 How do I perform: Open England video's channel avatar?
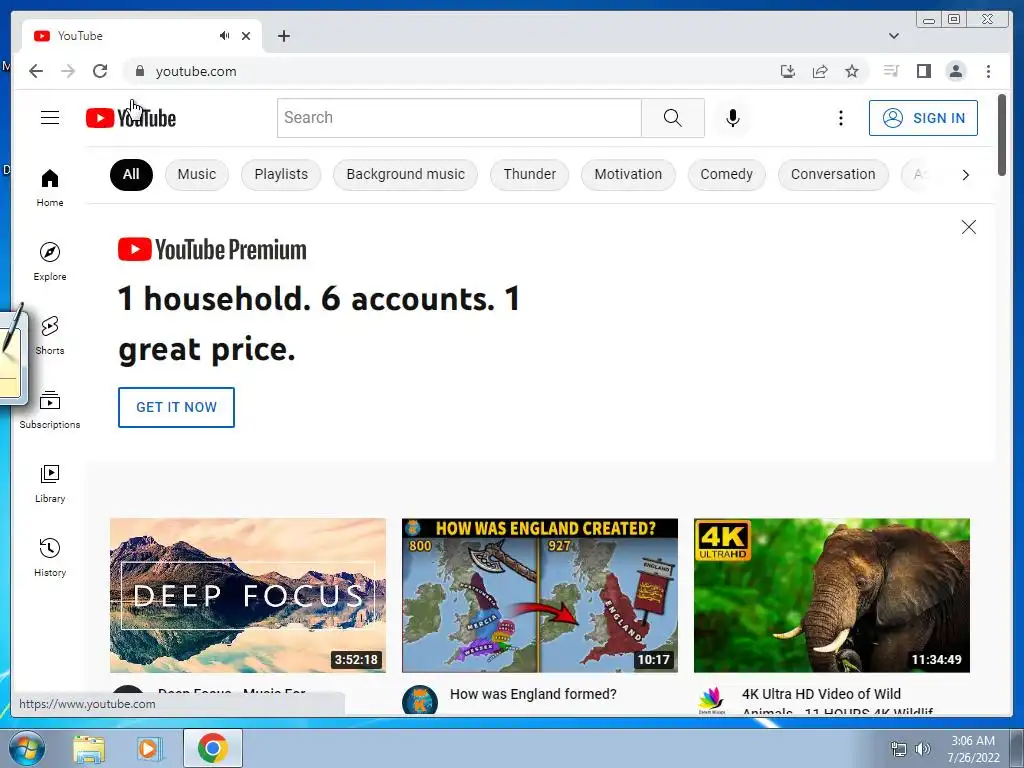pos(420,700)
